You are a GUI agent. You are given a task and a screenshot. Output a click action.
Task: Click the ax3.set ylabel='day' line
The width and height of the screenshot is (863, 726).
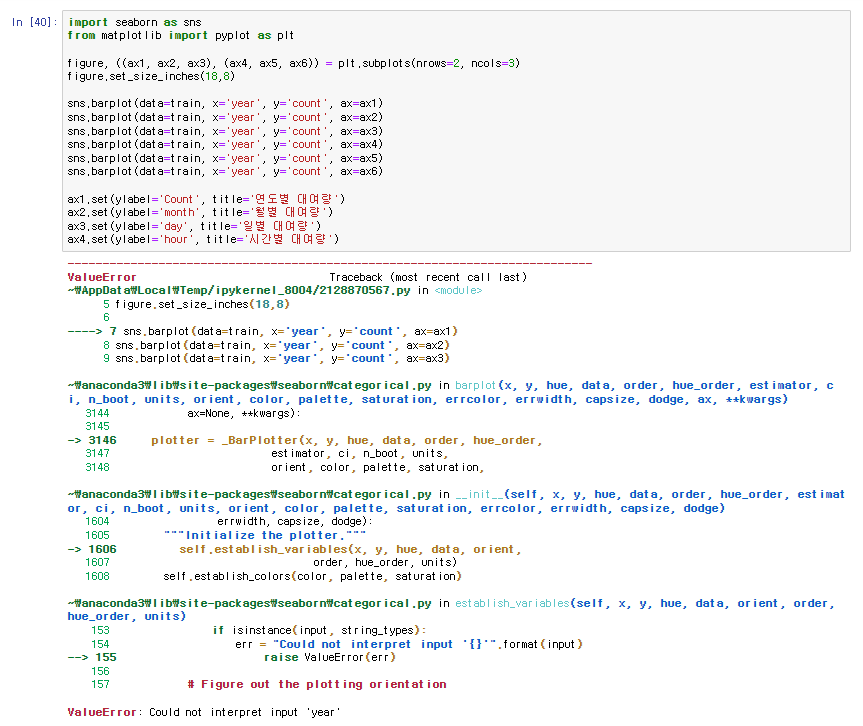[x=194, y=226]
